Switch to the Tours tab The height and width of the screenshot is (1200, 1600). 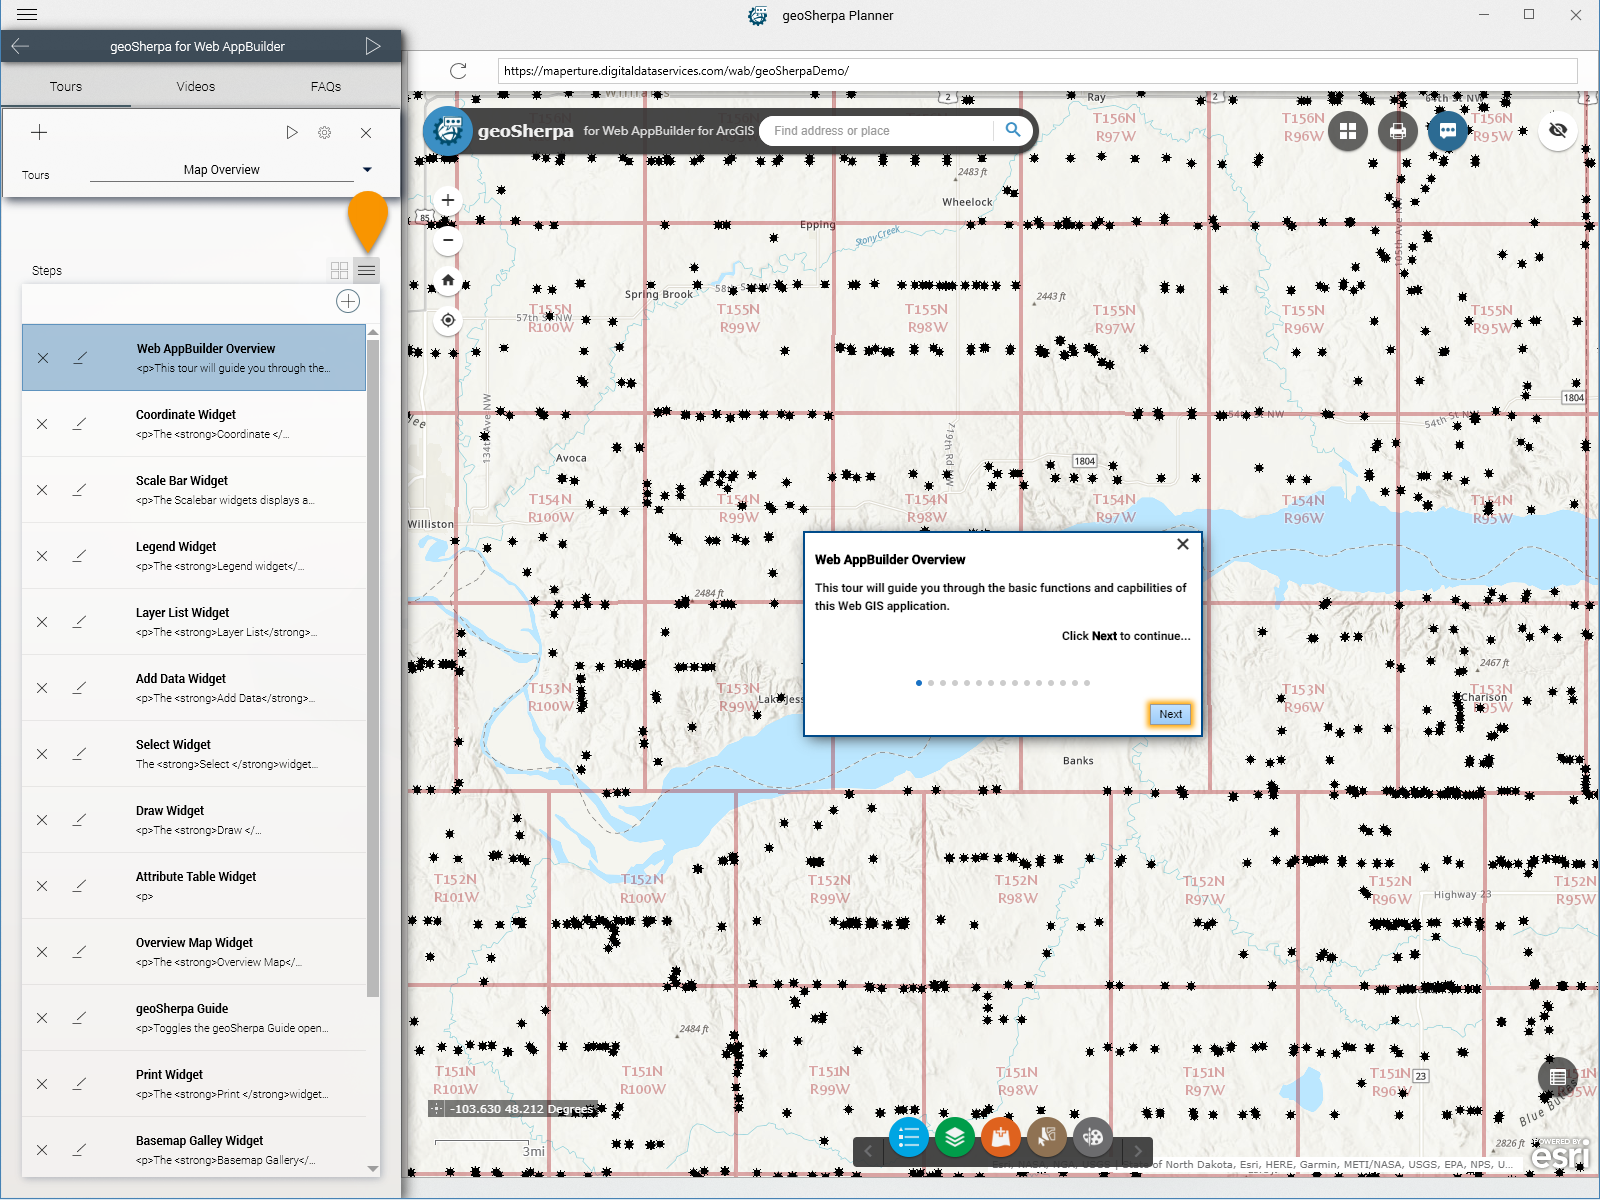66,87
